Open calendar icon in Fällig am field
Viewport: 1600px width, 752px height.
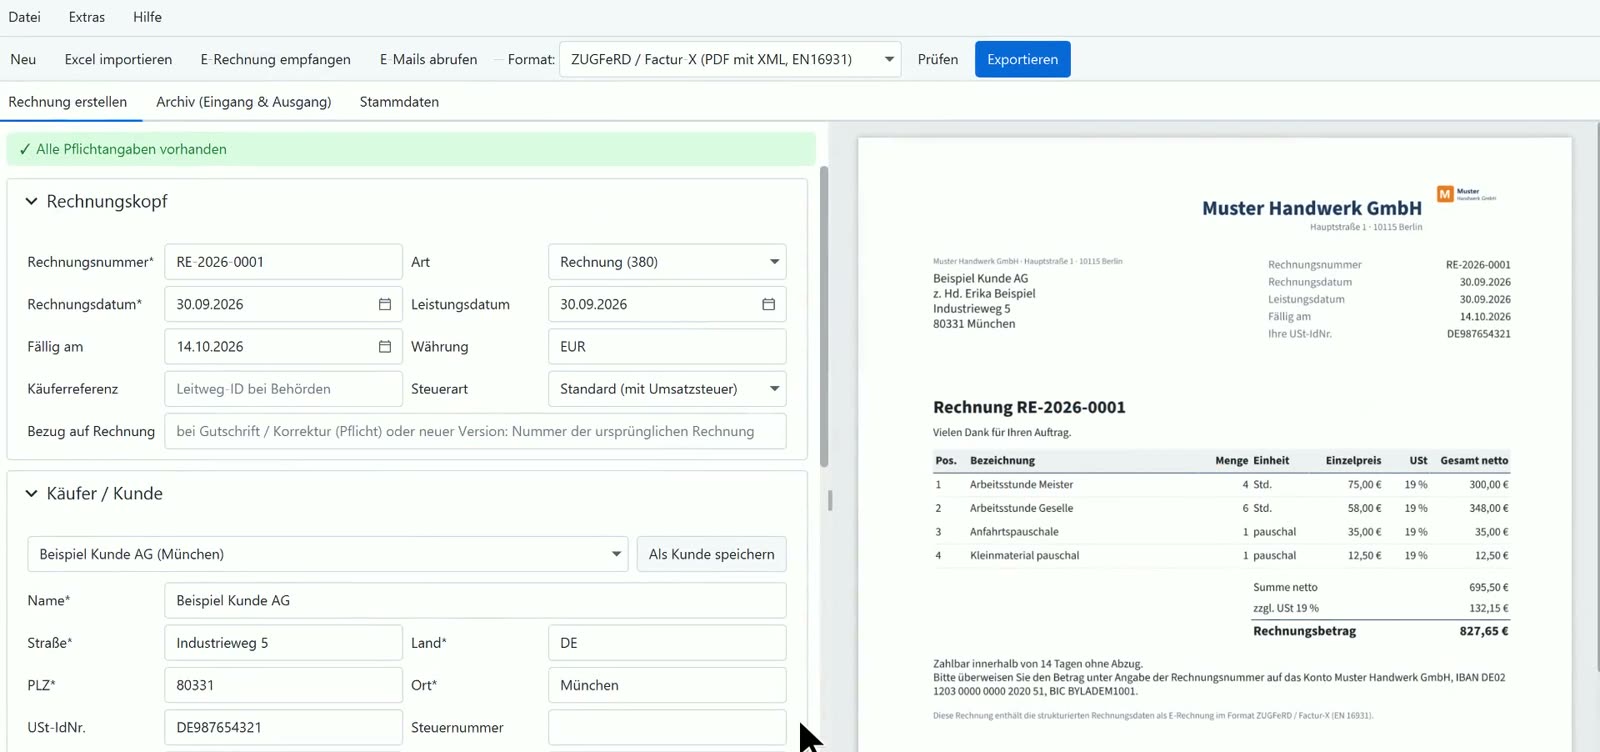point(385,346)
